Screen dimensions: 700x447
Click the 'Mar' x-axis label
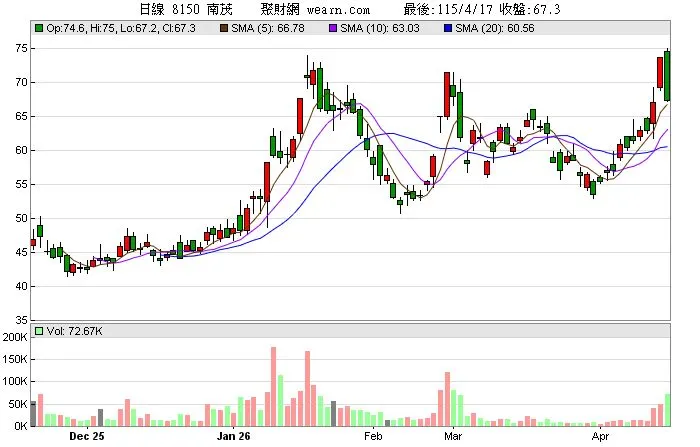pos(453,436)
